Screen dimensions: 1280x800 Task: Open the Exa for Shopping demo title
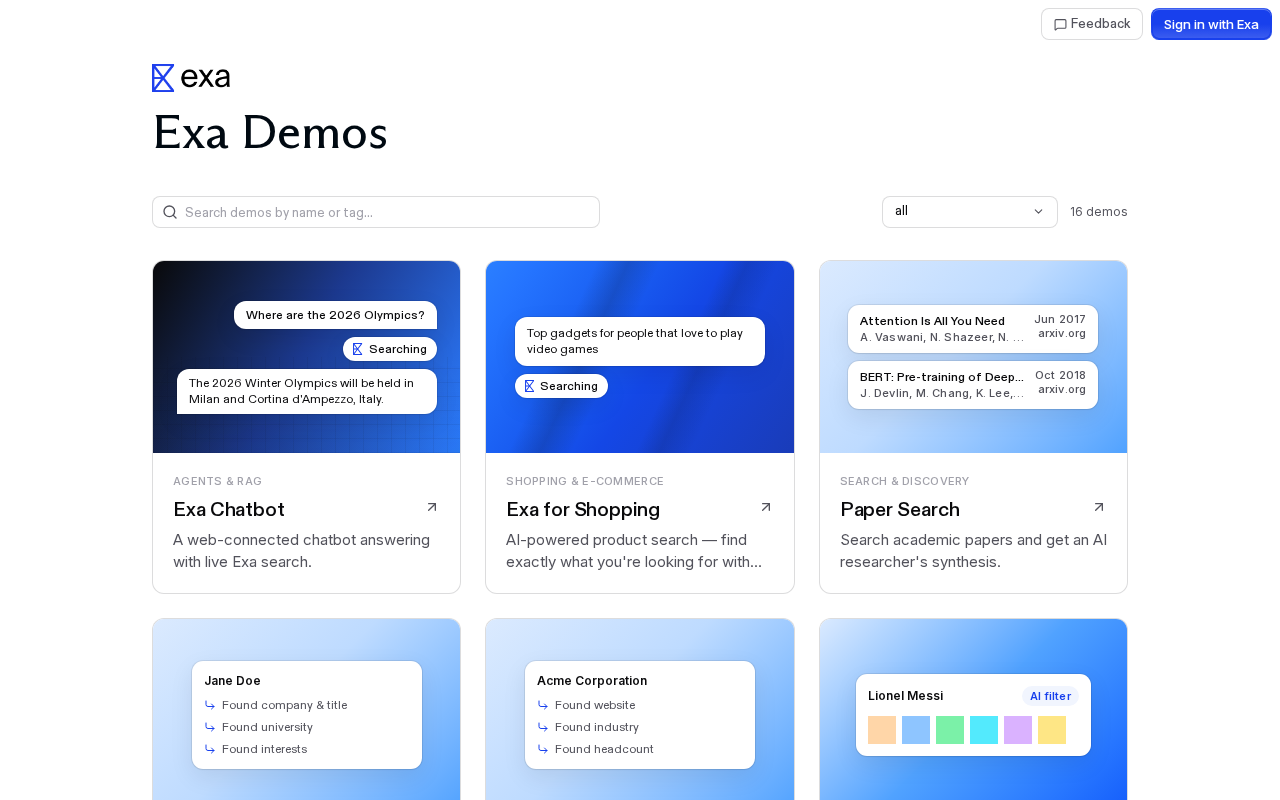click(x=583, y=510)
